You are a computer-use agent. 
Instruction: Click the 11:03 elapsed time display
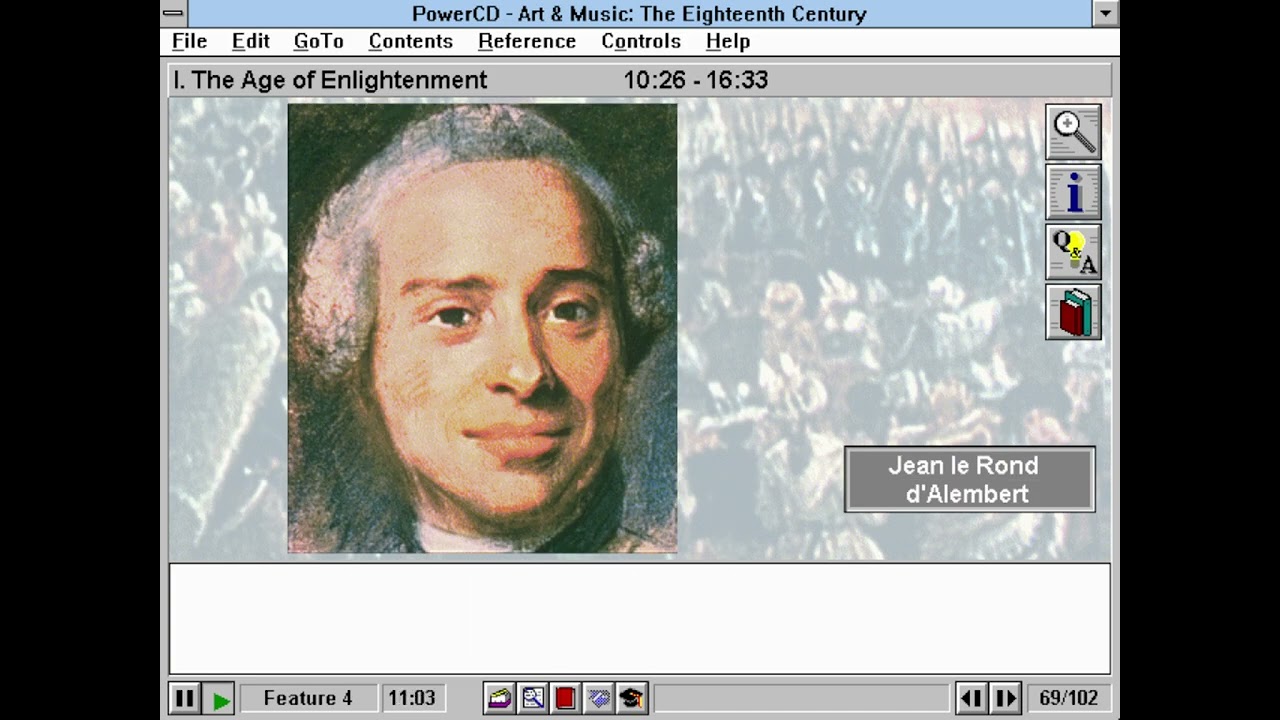pos(412,698)
